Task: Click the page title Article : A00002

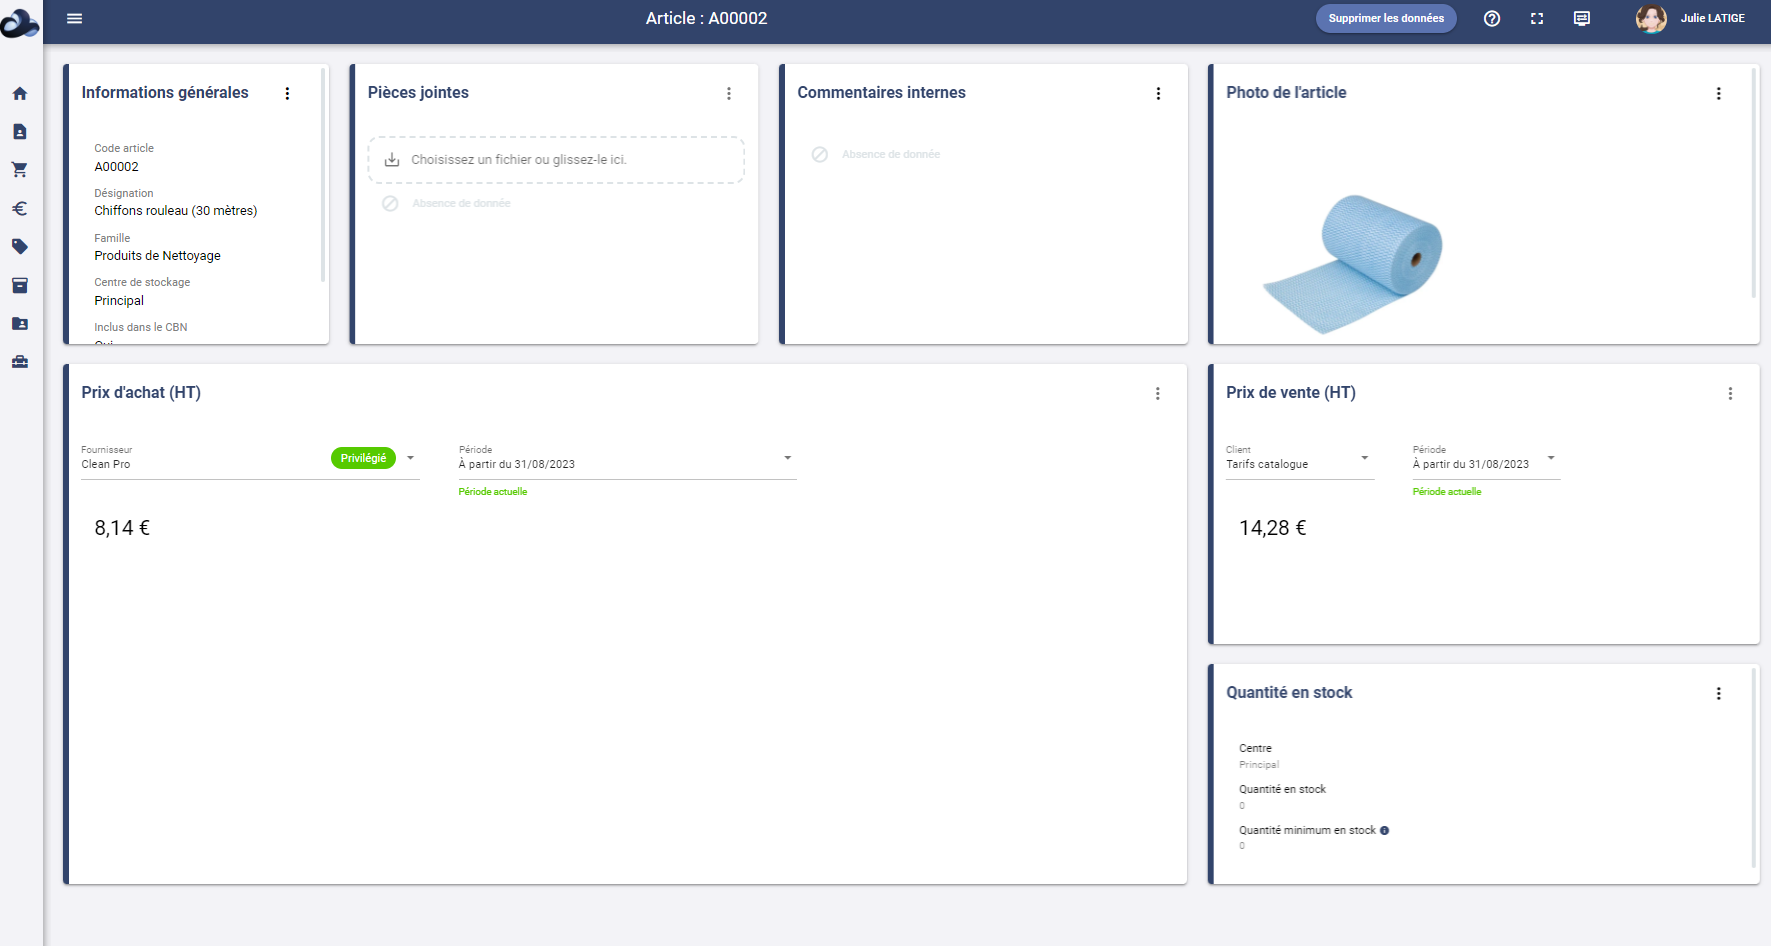Action: point(706,18)
